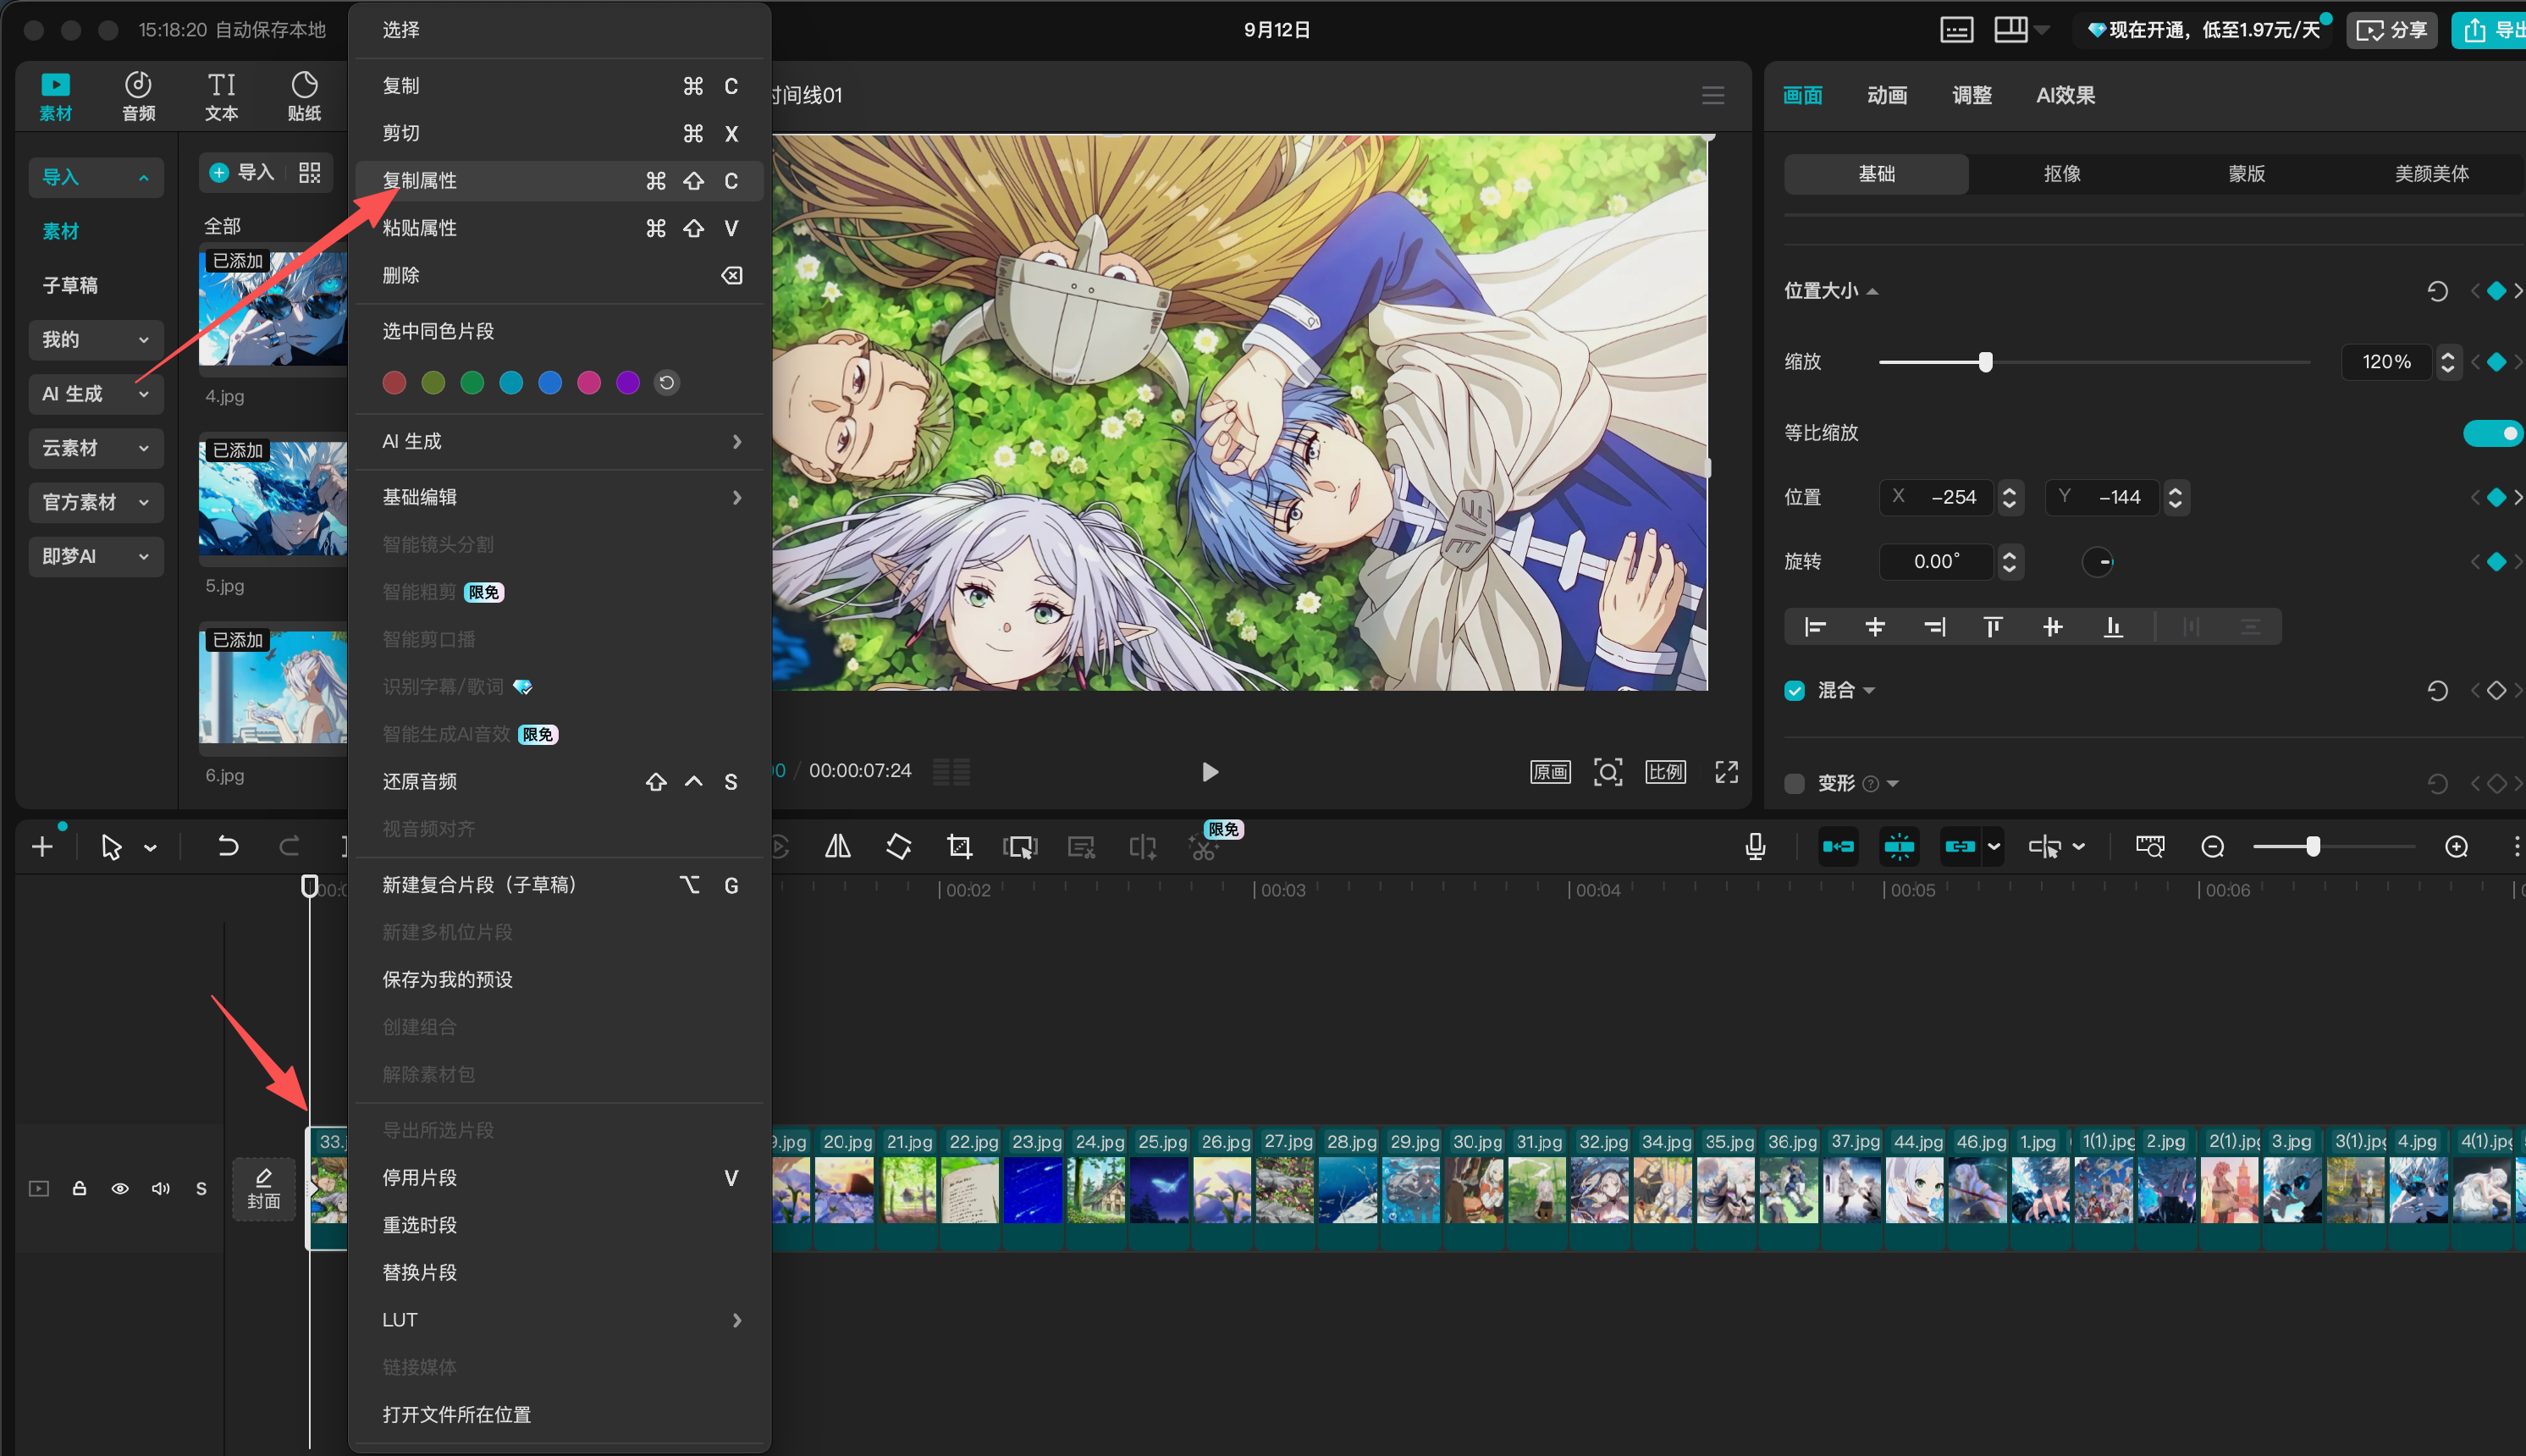Click the 缩放 scale slider handle
Image resolution: width=2526 pixels, height=1456 pixels.
click(1986, 362)
